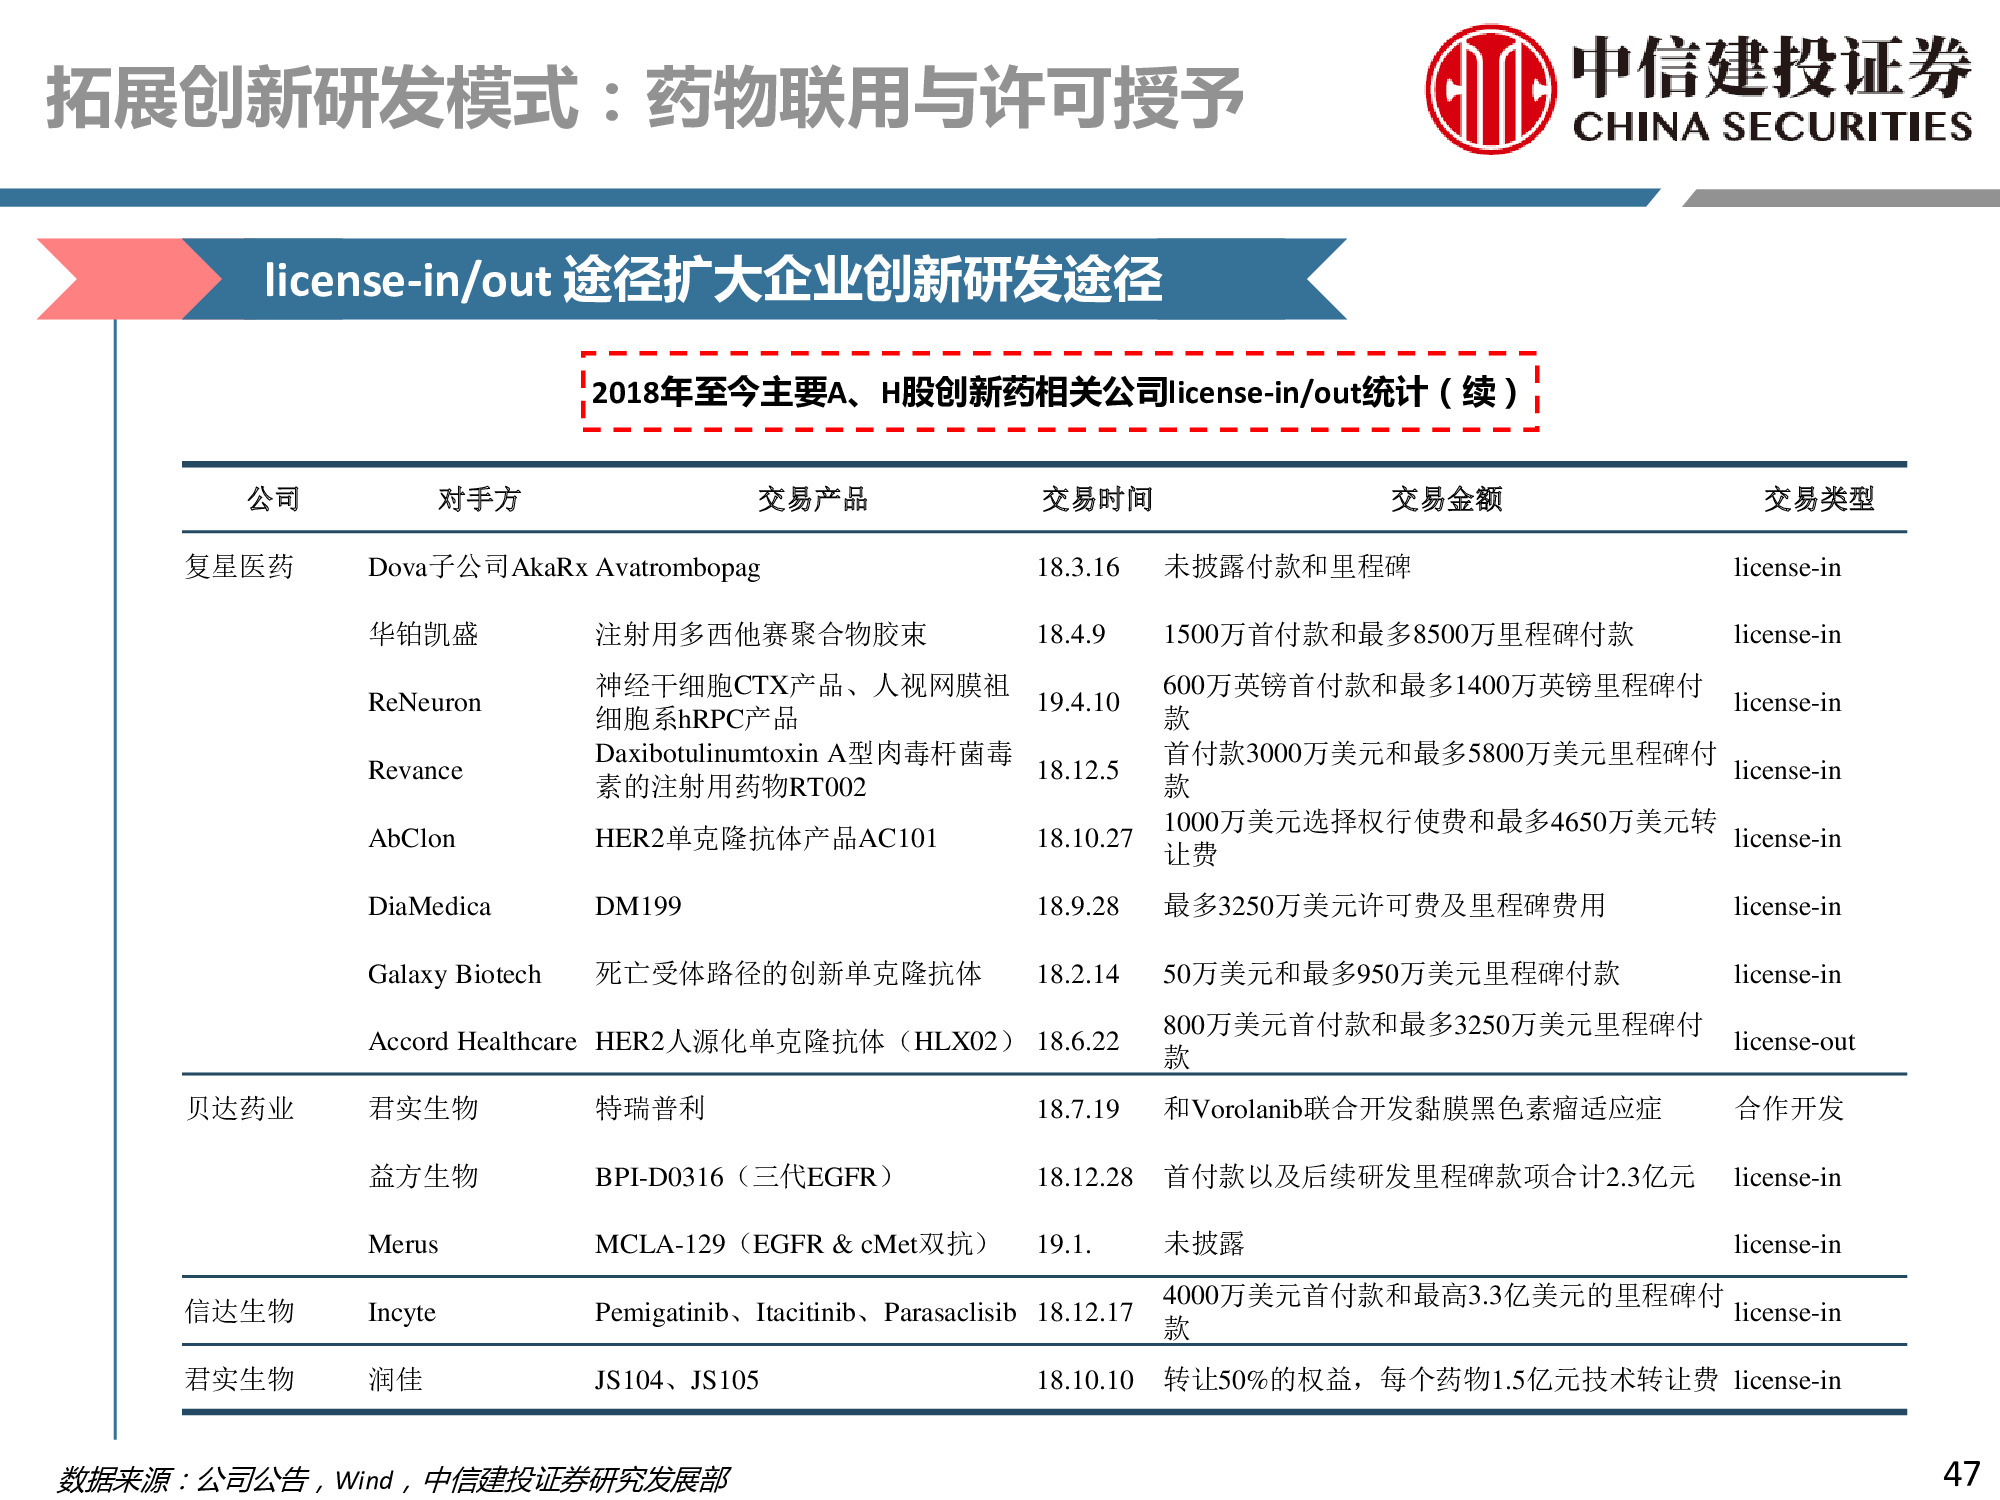Select product 'HER2人源化单克隆抗体（HLX02）'
This screenshot has width=2000, height=1500.
pos(806,1041)
